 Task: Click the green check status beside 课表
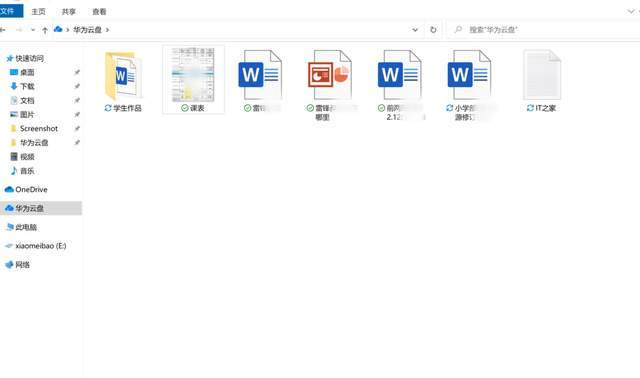185,108
